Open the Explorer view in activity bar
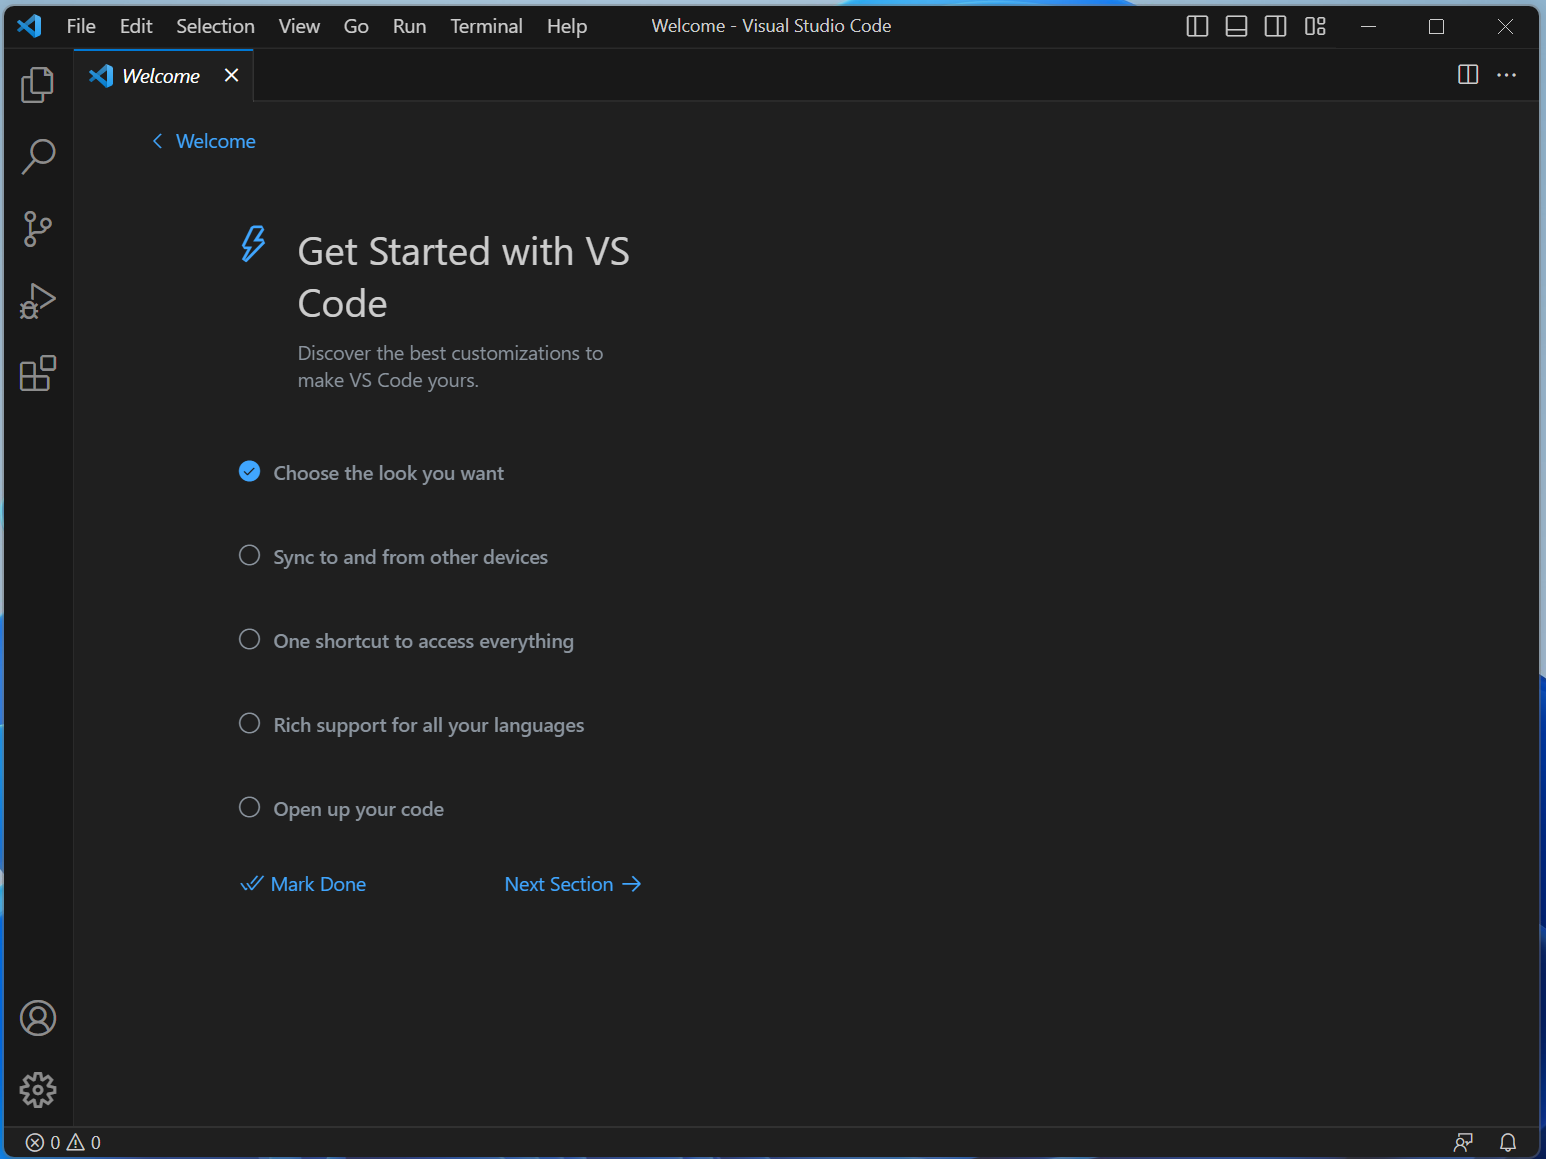 [x=38, y=85]
